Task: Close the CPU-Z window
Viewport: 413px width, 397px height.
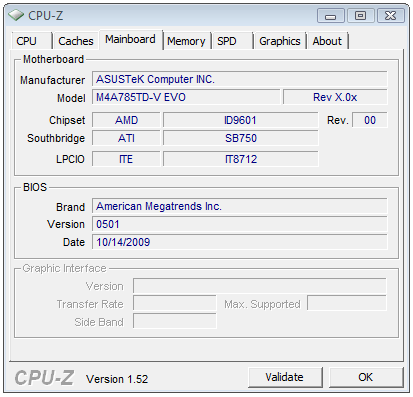Action: coord(390,16)
